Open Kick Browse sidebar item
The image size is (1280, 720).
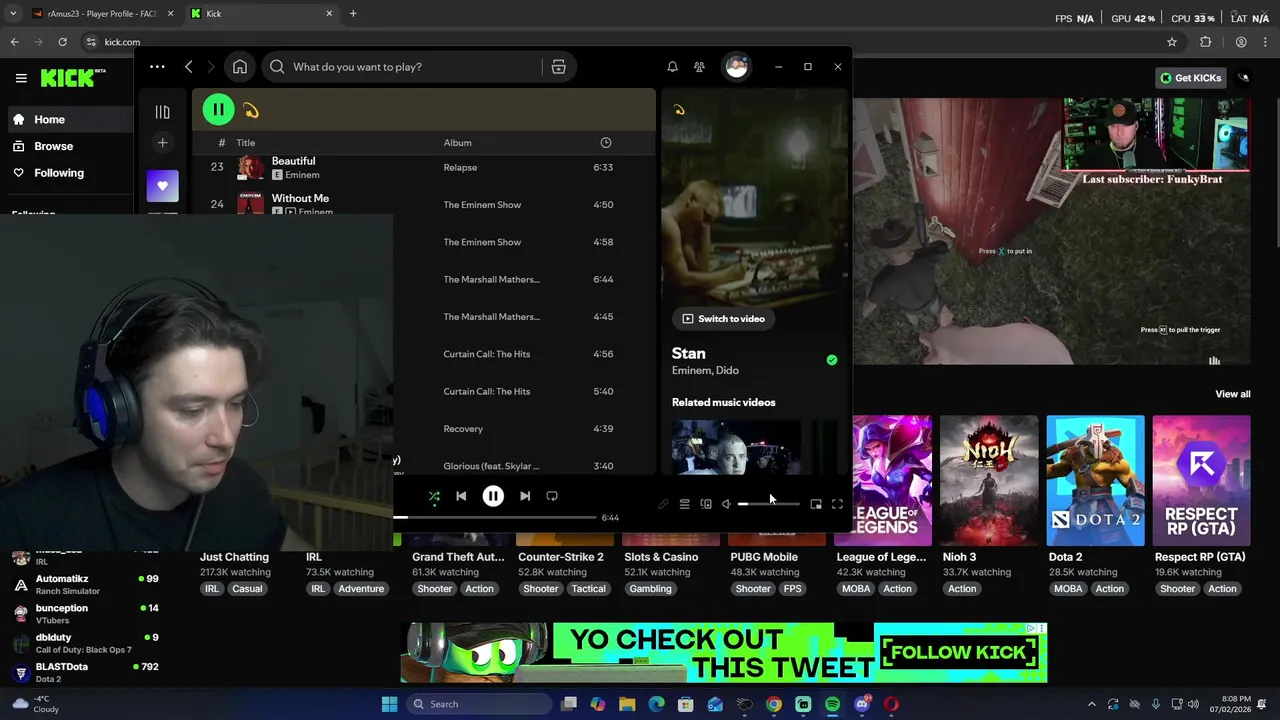(x=68, y=146)
